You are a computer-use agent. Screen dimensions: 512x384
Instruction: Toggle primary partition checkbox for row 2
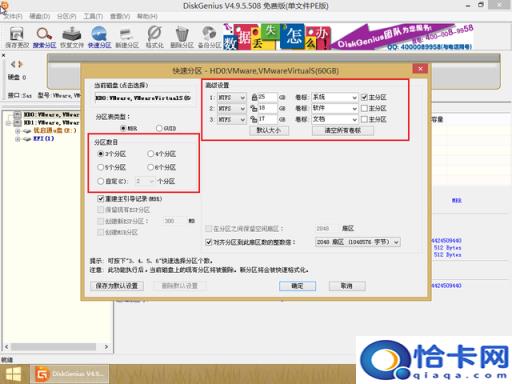(364, 108)
